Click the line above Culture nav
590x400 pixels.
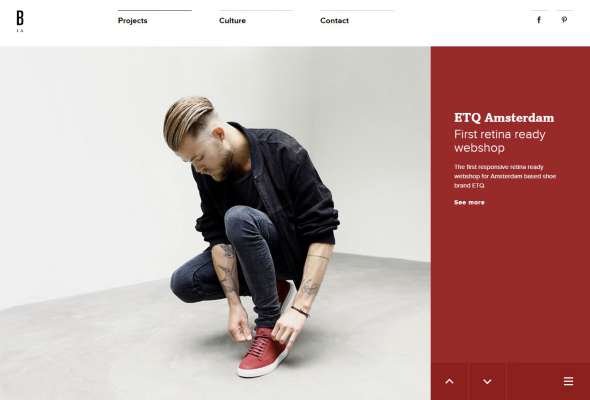click(256, 11)
